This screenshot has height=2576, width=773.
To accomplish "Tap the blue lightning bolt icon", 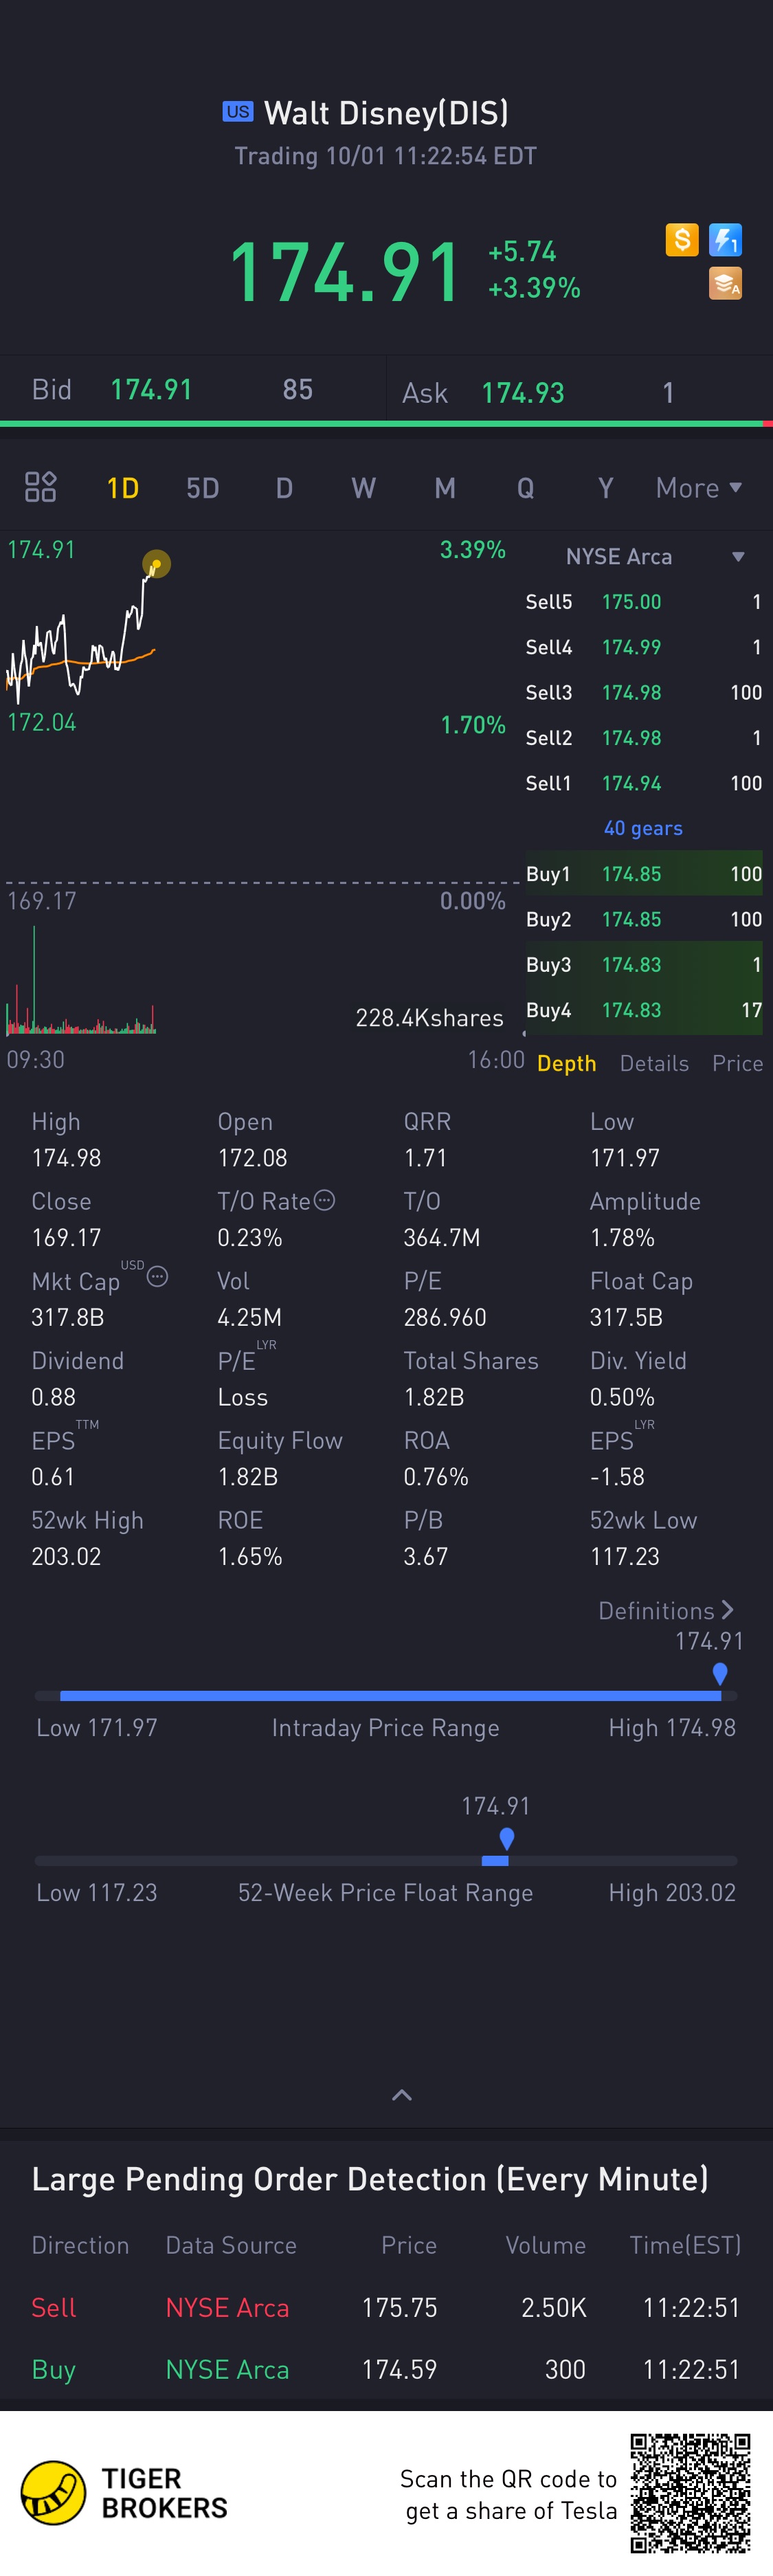I will [x=725, y=240].
